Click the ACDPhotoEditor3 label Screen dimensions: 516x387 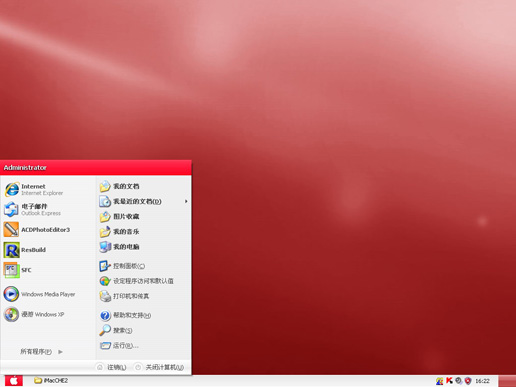[46, 230]
